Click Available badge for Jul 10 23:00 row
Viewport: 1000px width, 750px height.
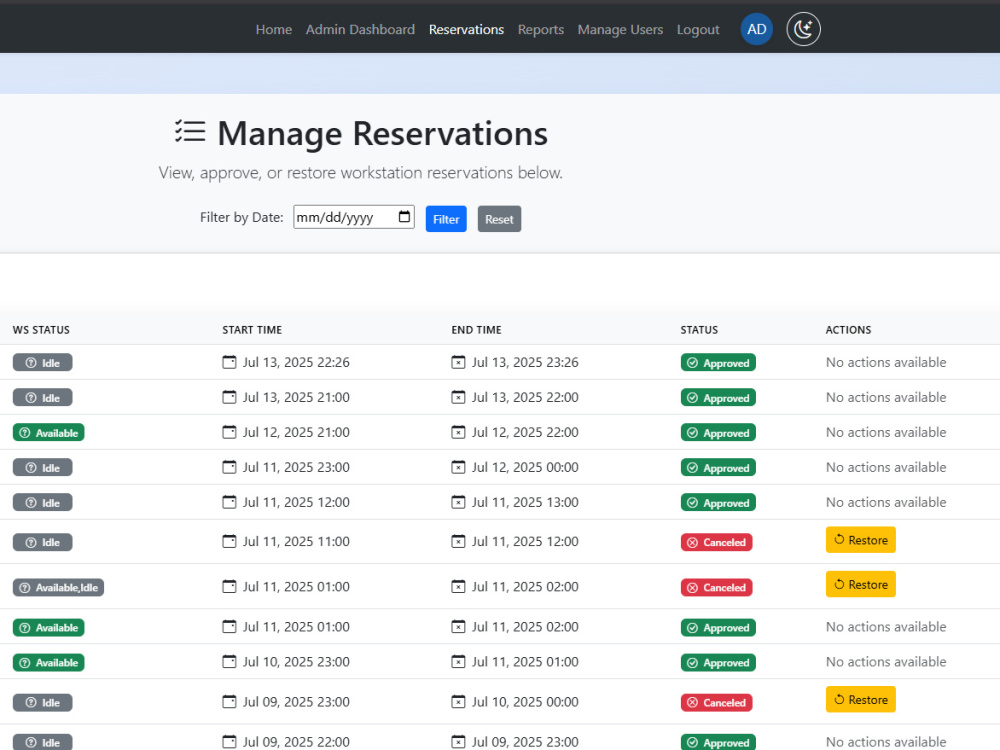click(x=48, y=663)
